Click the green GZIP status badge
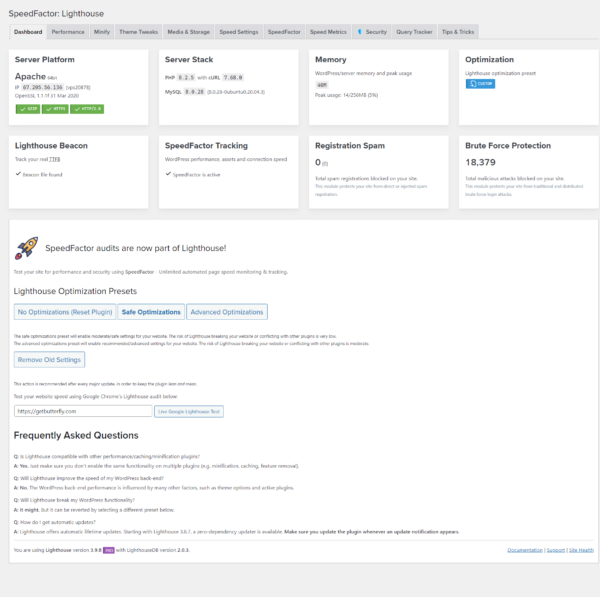 pos(28,109)
